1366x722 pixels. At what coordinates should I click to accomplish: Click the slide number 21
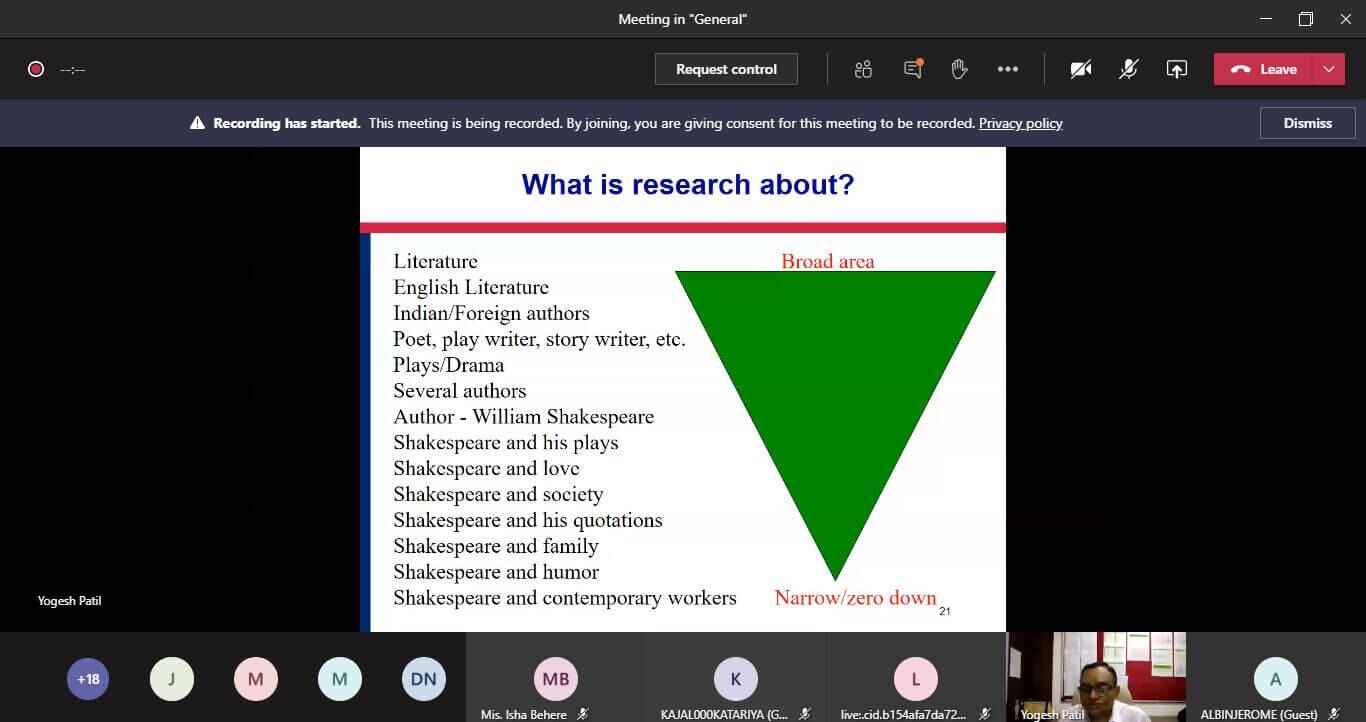click(x=944, y=611)
